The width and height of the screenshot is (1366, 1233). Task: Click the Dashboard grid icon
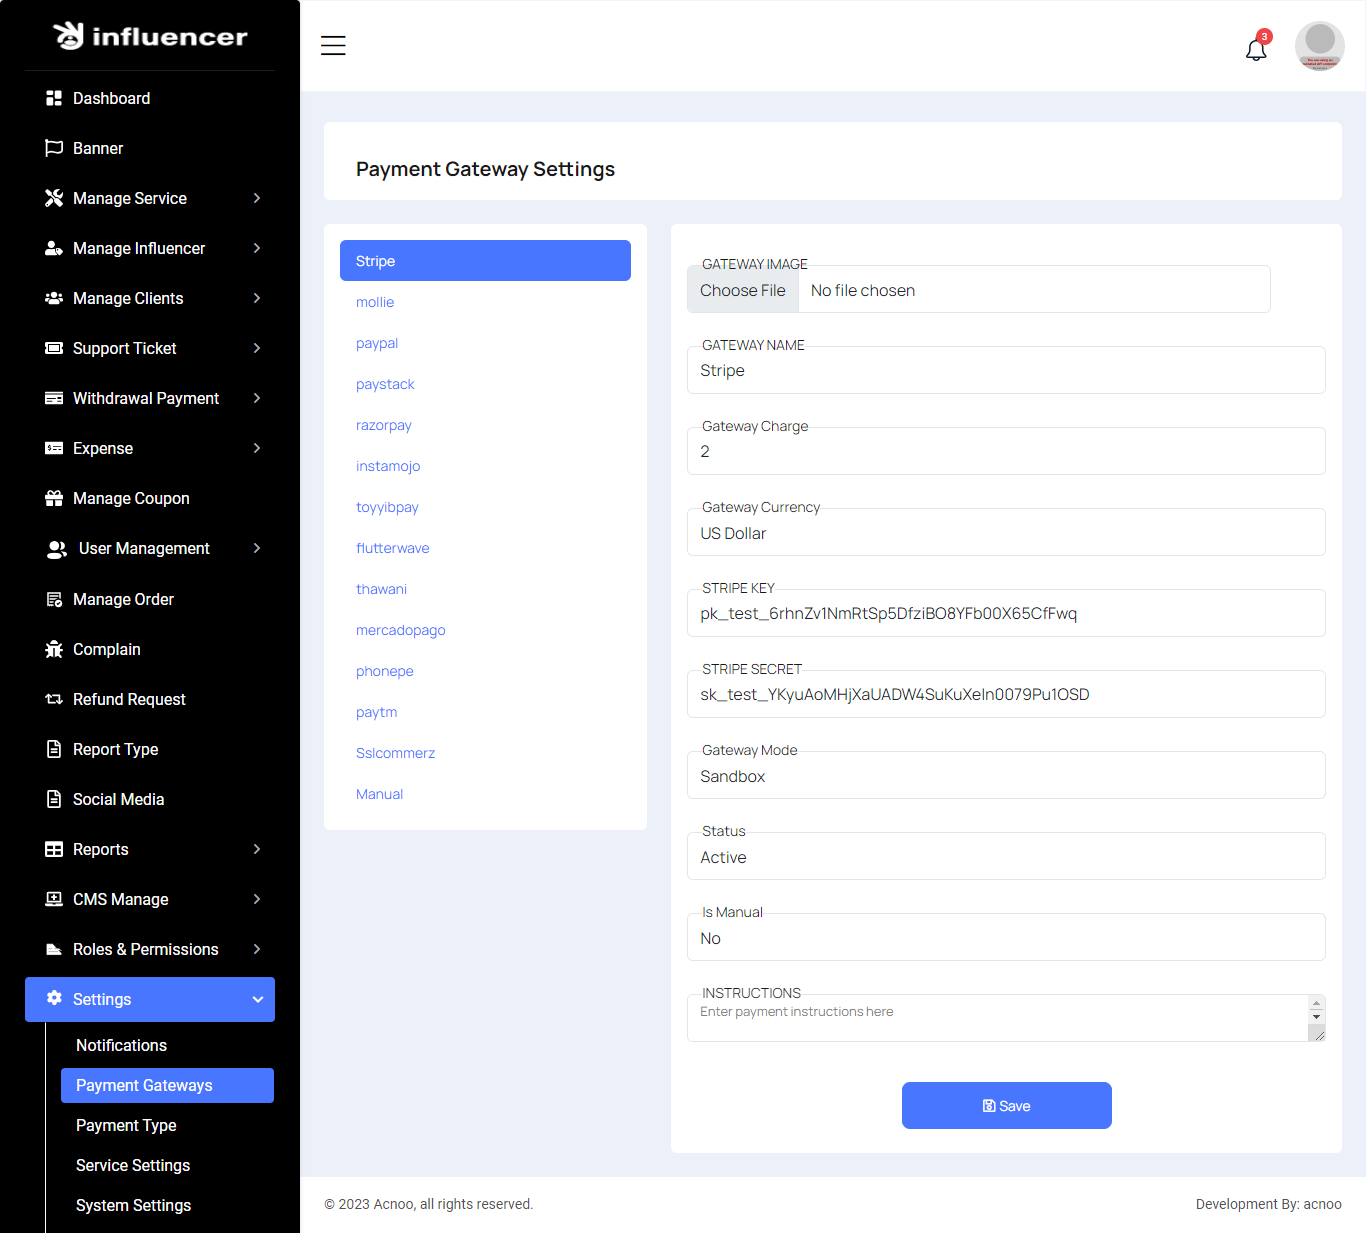pyautogui.click(x=54, y=98)
